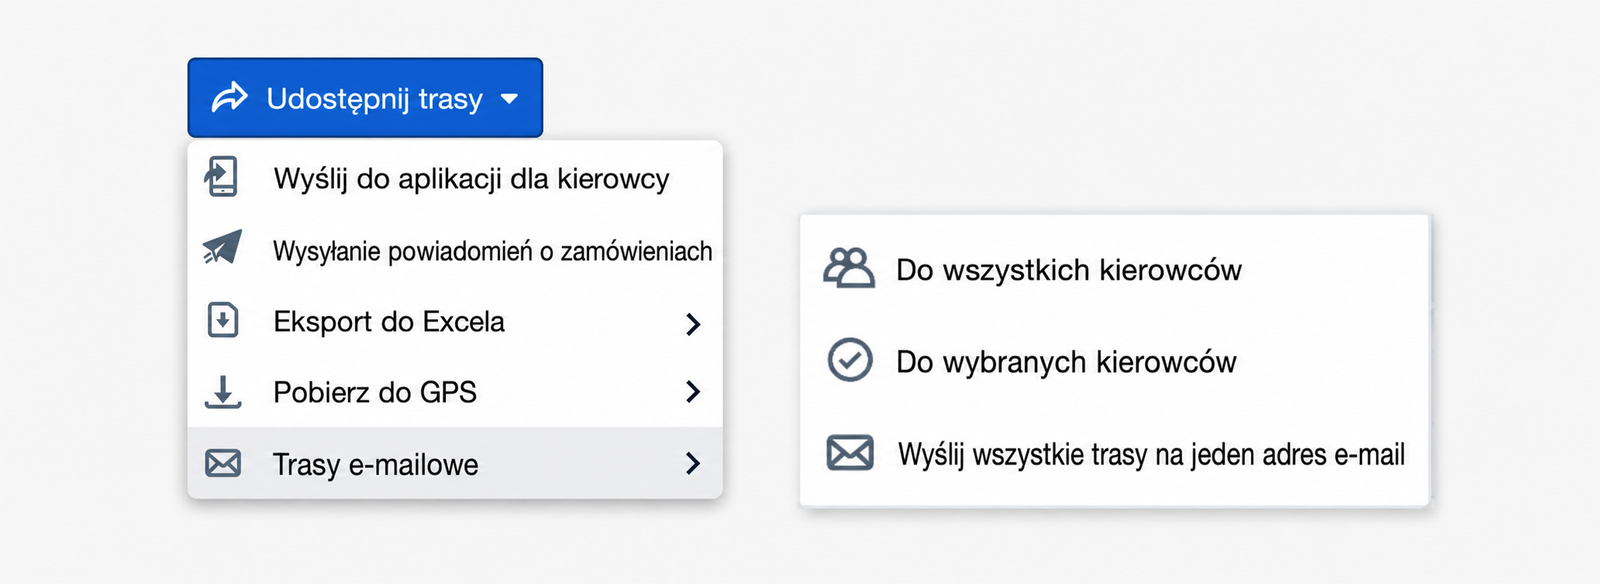
Task: Expand the Eksport do Excela submenu chevron
Action: (693, 323)
